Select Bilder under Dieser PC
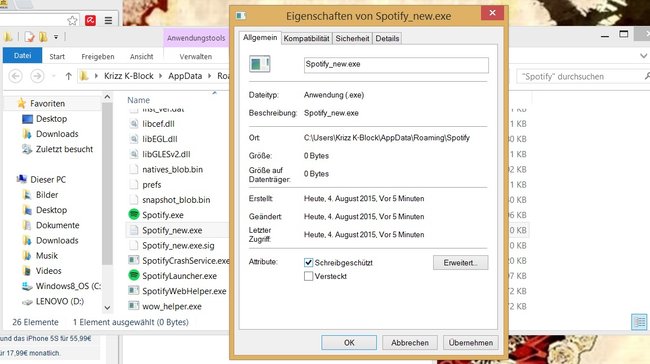This screenshot has height=364, width=650. tap(47, 194)
